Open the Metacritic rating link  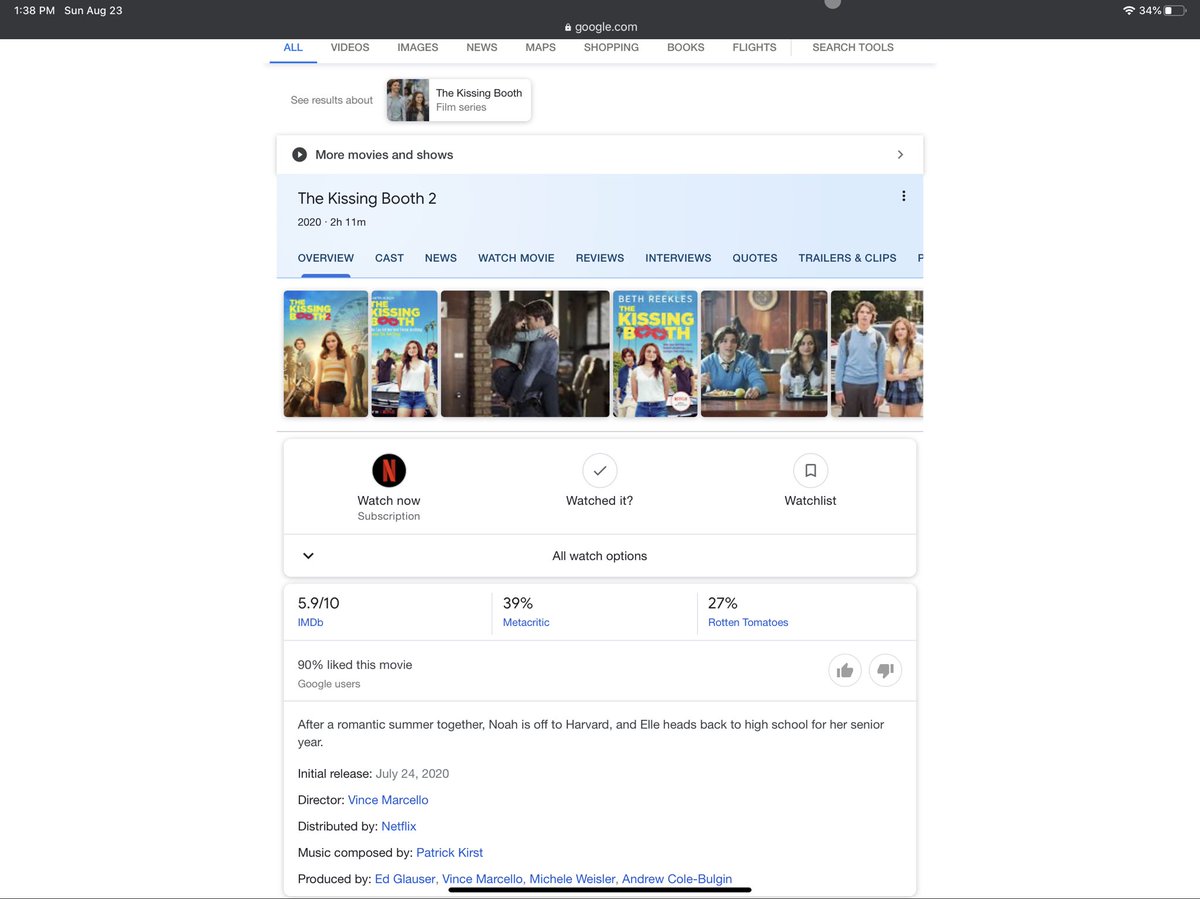526,622
